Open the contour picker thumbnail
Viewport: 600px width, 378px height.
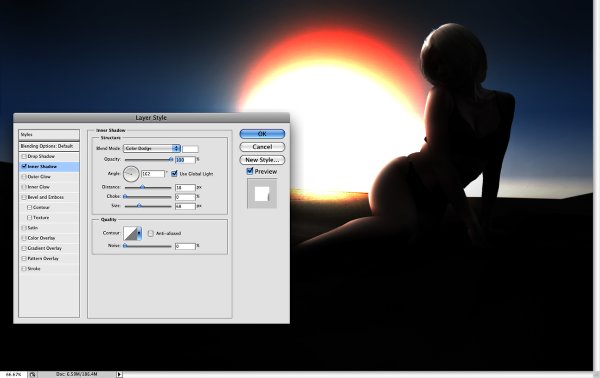pyautogui.click(x=130, y=233)
